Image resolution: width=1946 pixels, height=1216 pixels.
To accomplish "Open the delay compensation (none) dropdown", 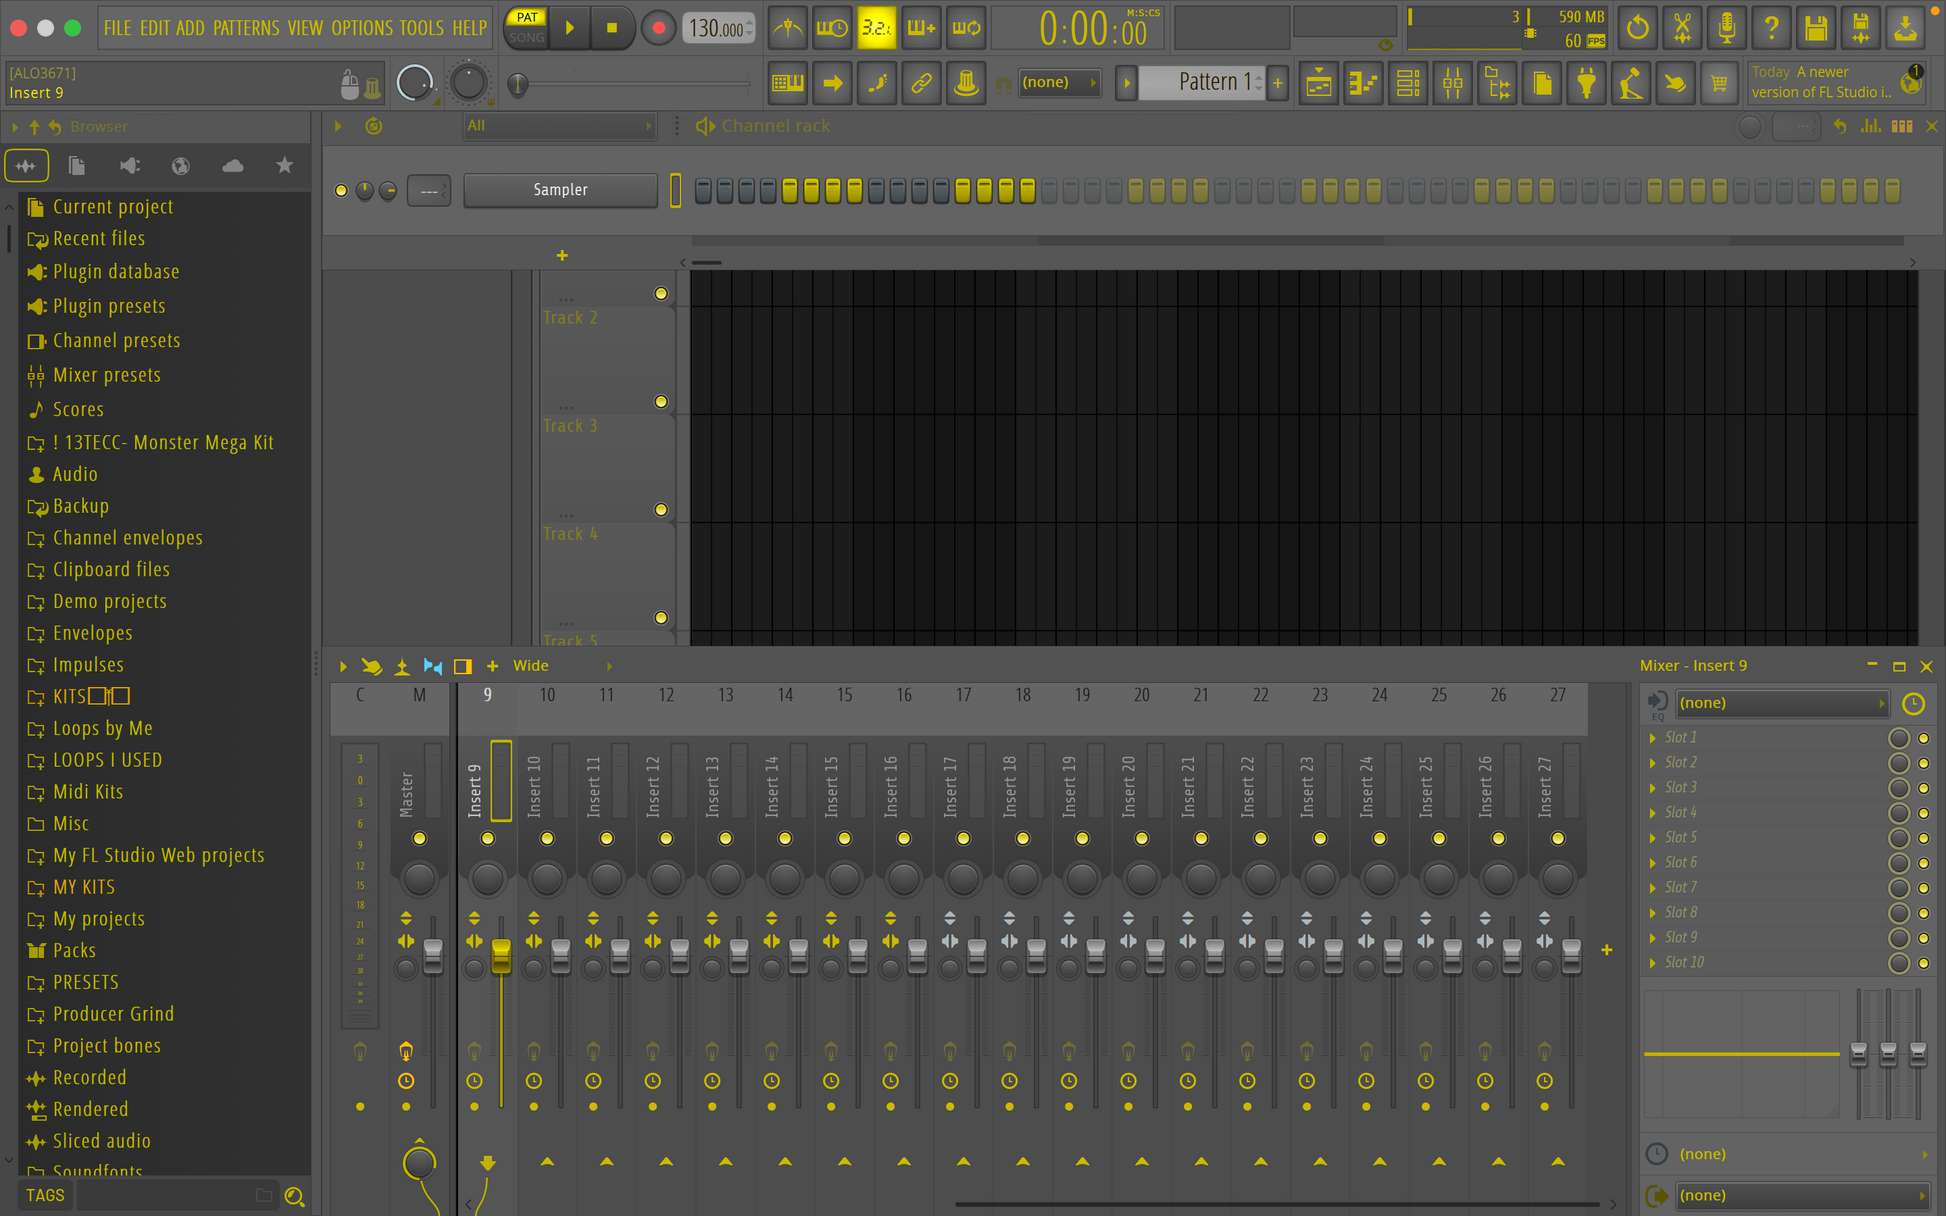I will [1801, 1155].
